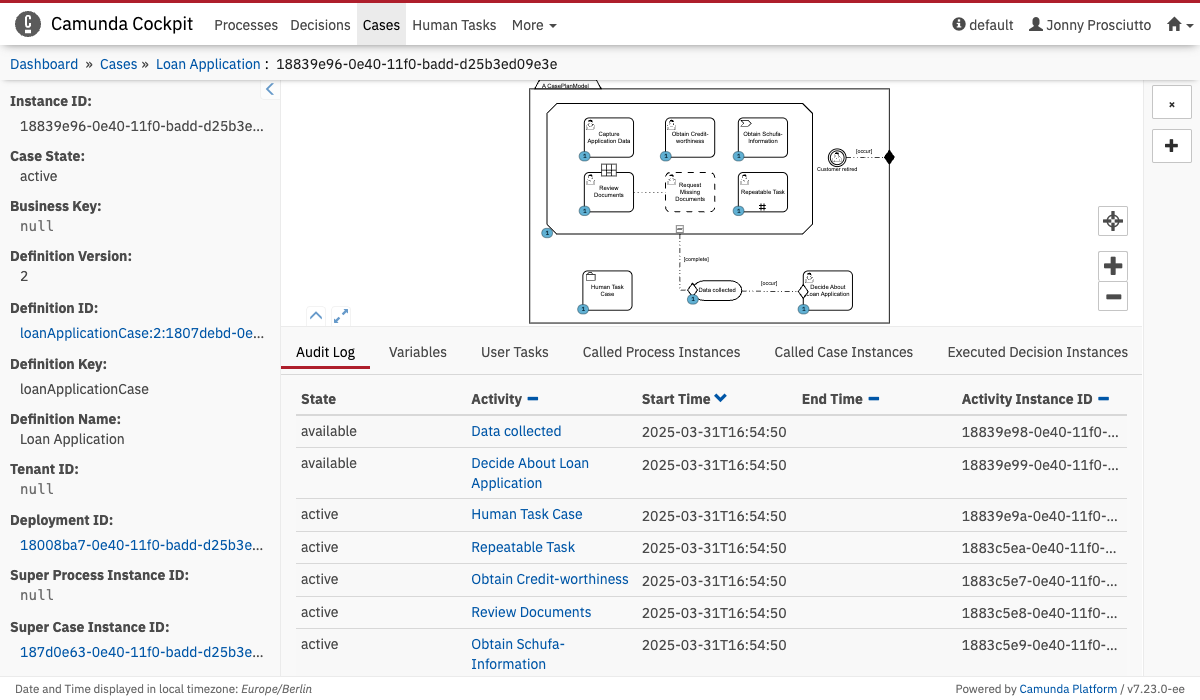
Task: Click the small x button in the right sidebar
Action: coord(1171,104)
